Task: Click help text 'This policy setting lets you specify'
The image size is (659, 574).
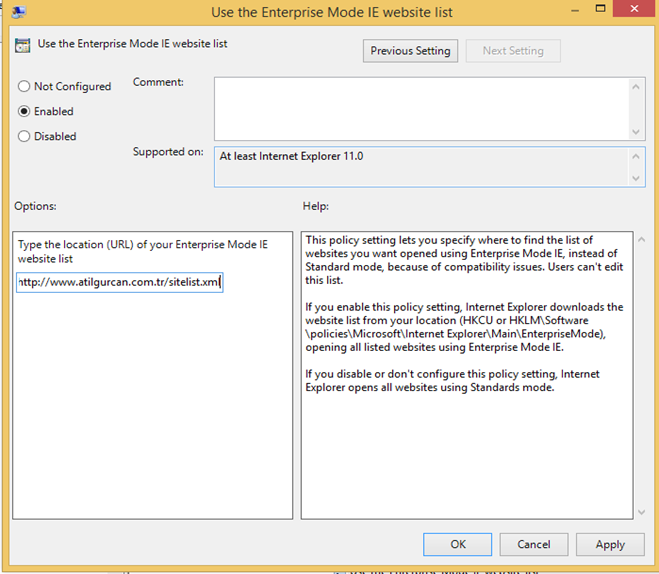Action: 464,260
